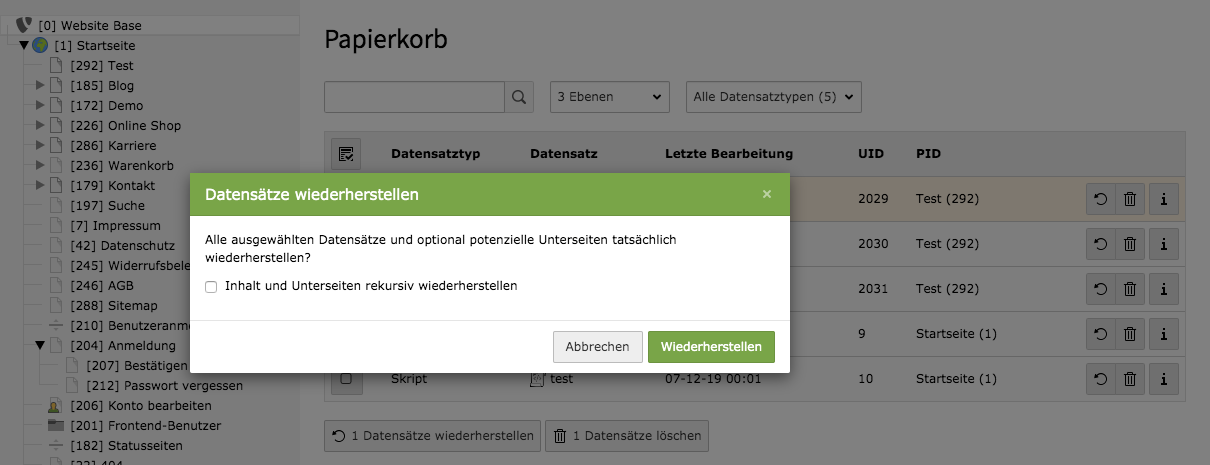1210x465 pixels.
Task: Delete the record with UID 2029
Action: point(1130,200)
